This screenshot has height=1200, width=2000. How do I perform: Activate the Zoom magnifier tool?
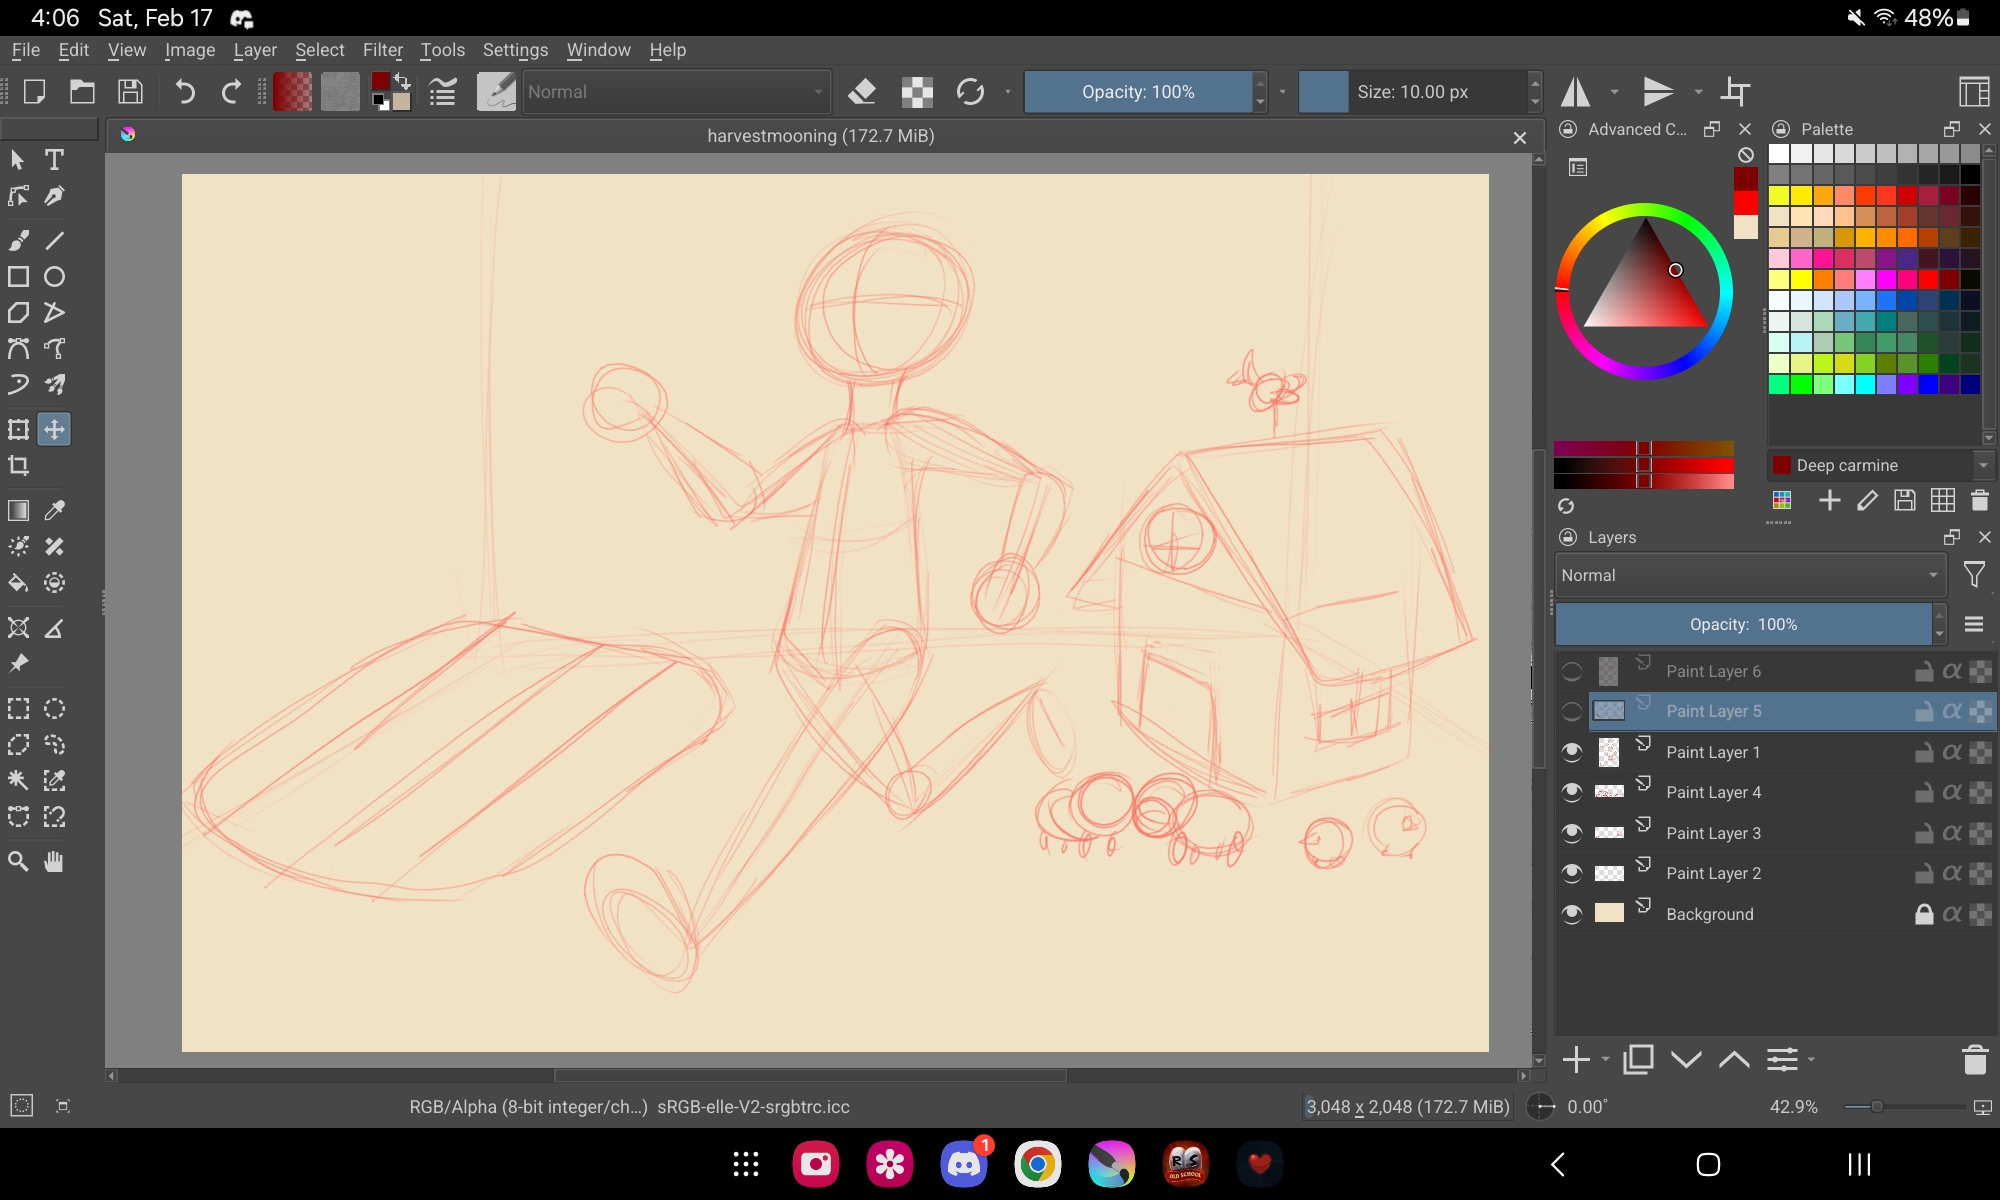(x=18, y=862)
